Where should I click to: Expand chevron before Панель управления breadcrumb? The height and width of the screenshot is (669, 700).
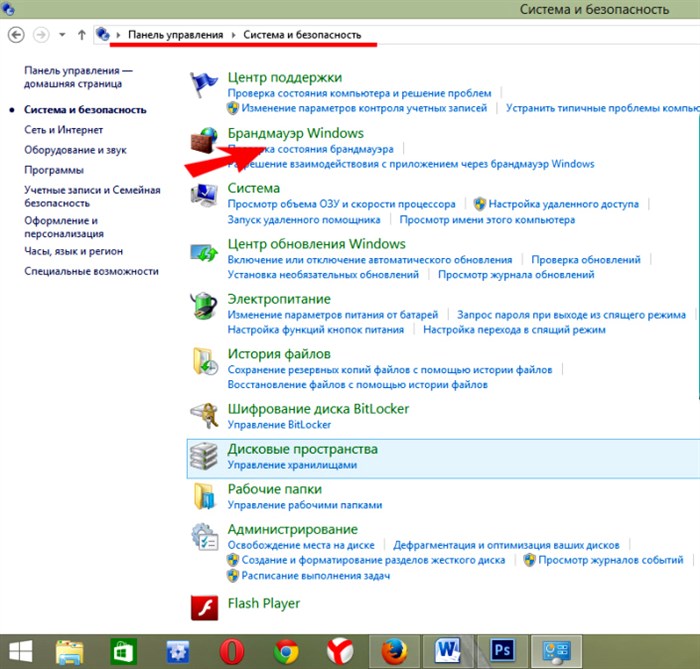[x=118, y=35]
